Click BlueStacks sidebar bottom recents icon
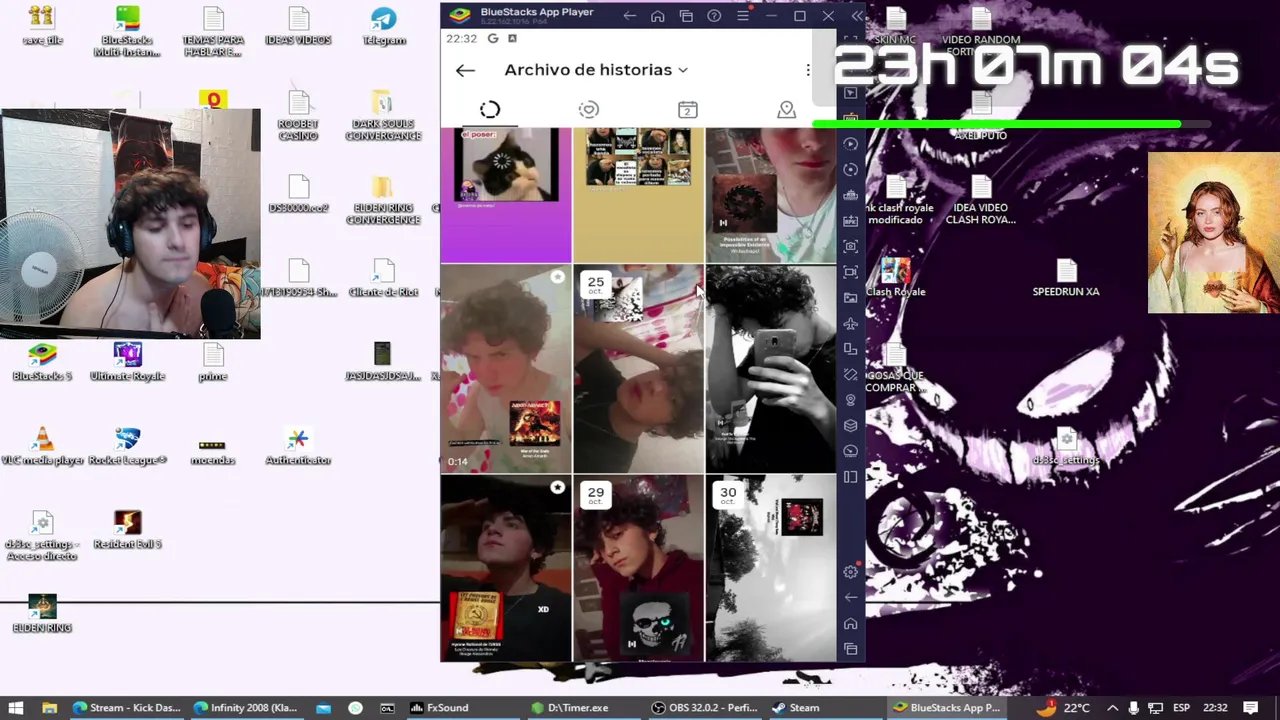Viewport: 1280px width, 720px height. (x=851, y=649)
